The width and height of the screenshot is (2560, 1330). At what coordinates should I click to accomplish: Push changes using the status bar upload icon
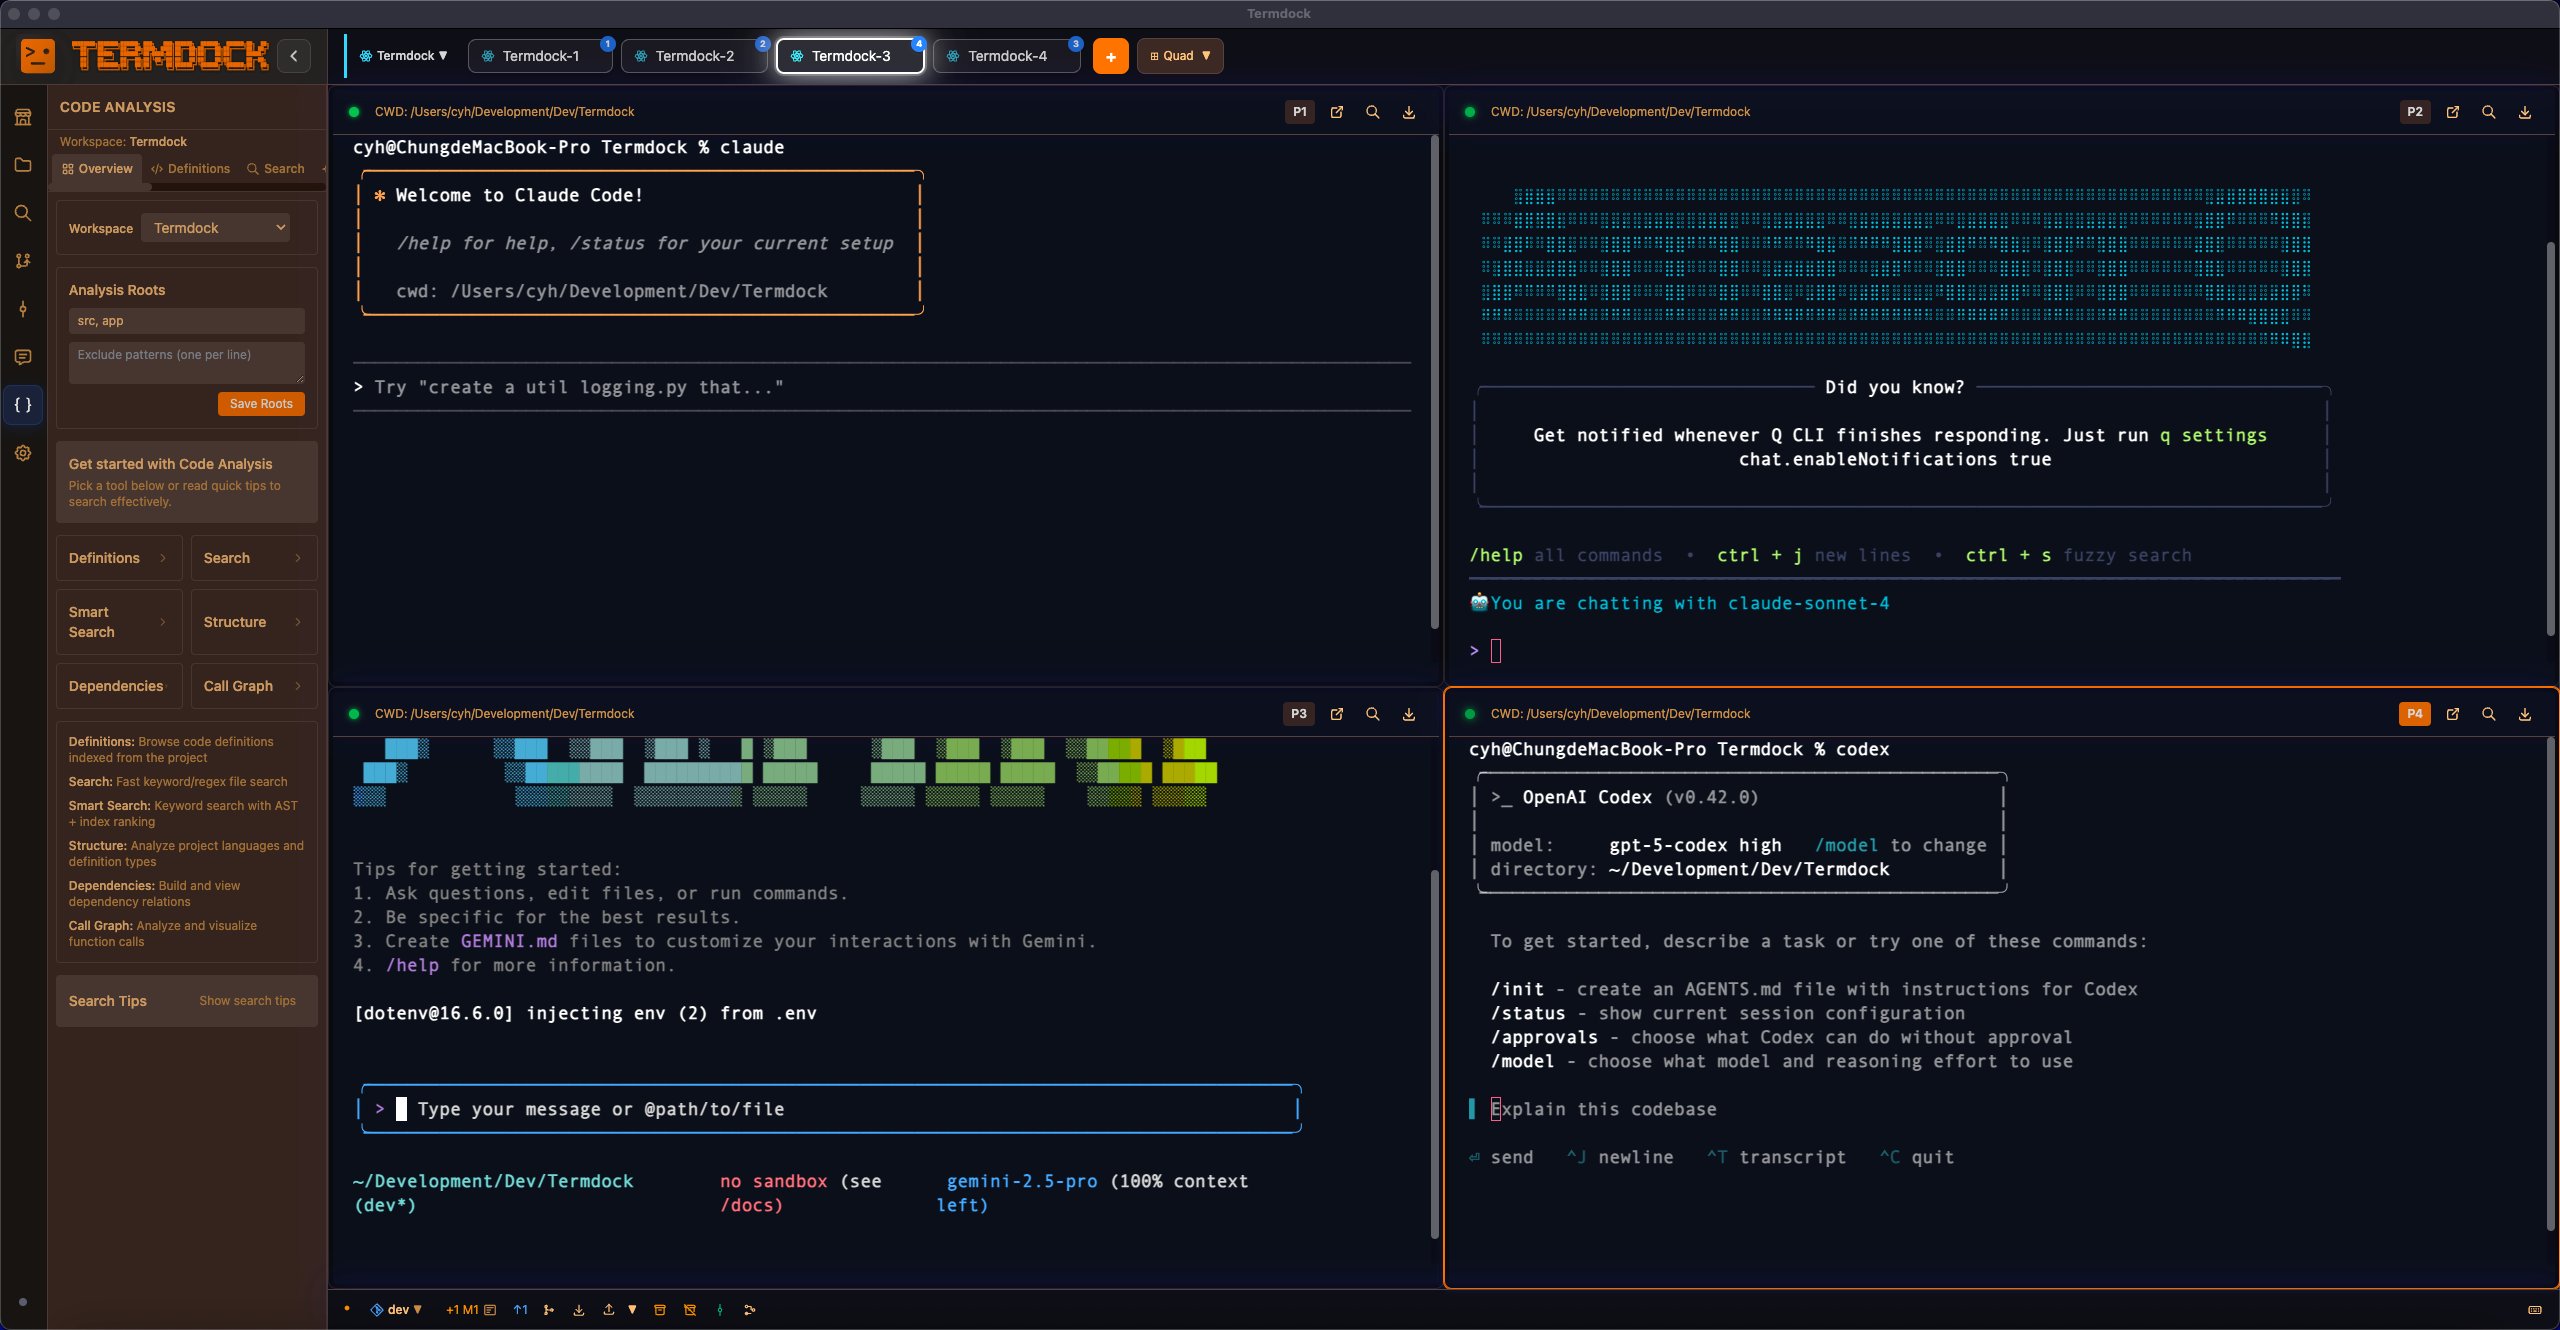coord(609,1309)
